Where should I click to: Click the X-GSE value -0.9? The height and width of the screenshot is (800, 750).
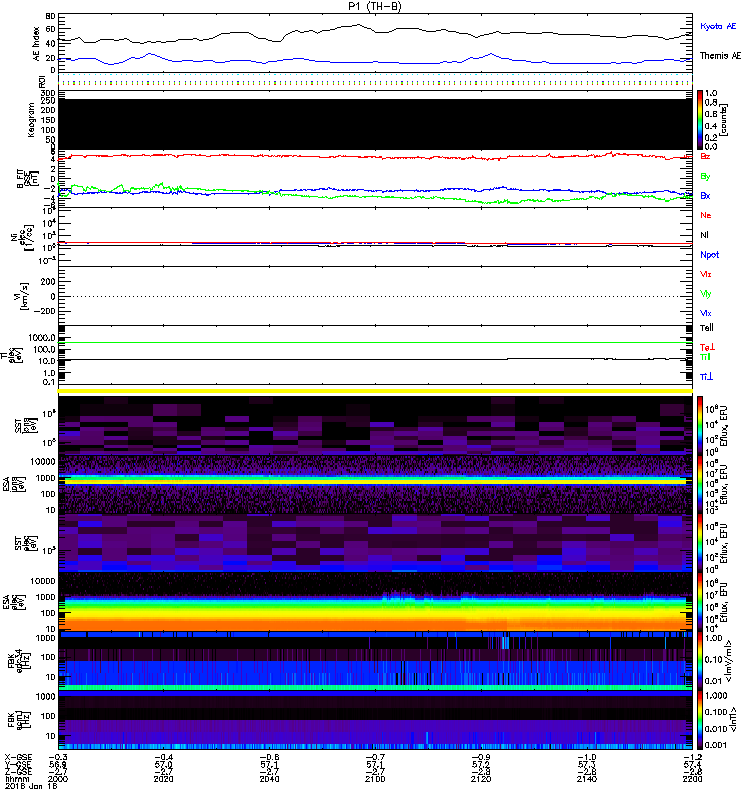tap(481, 757)
